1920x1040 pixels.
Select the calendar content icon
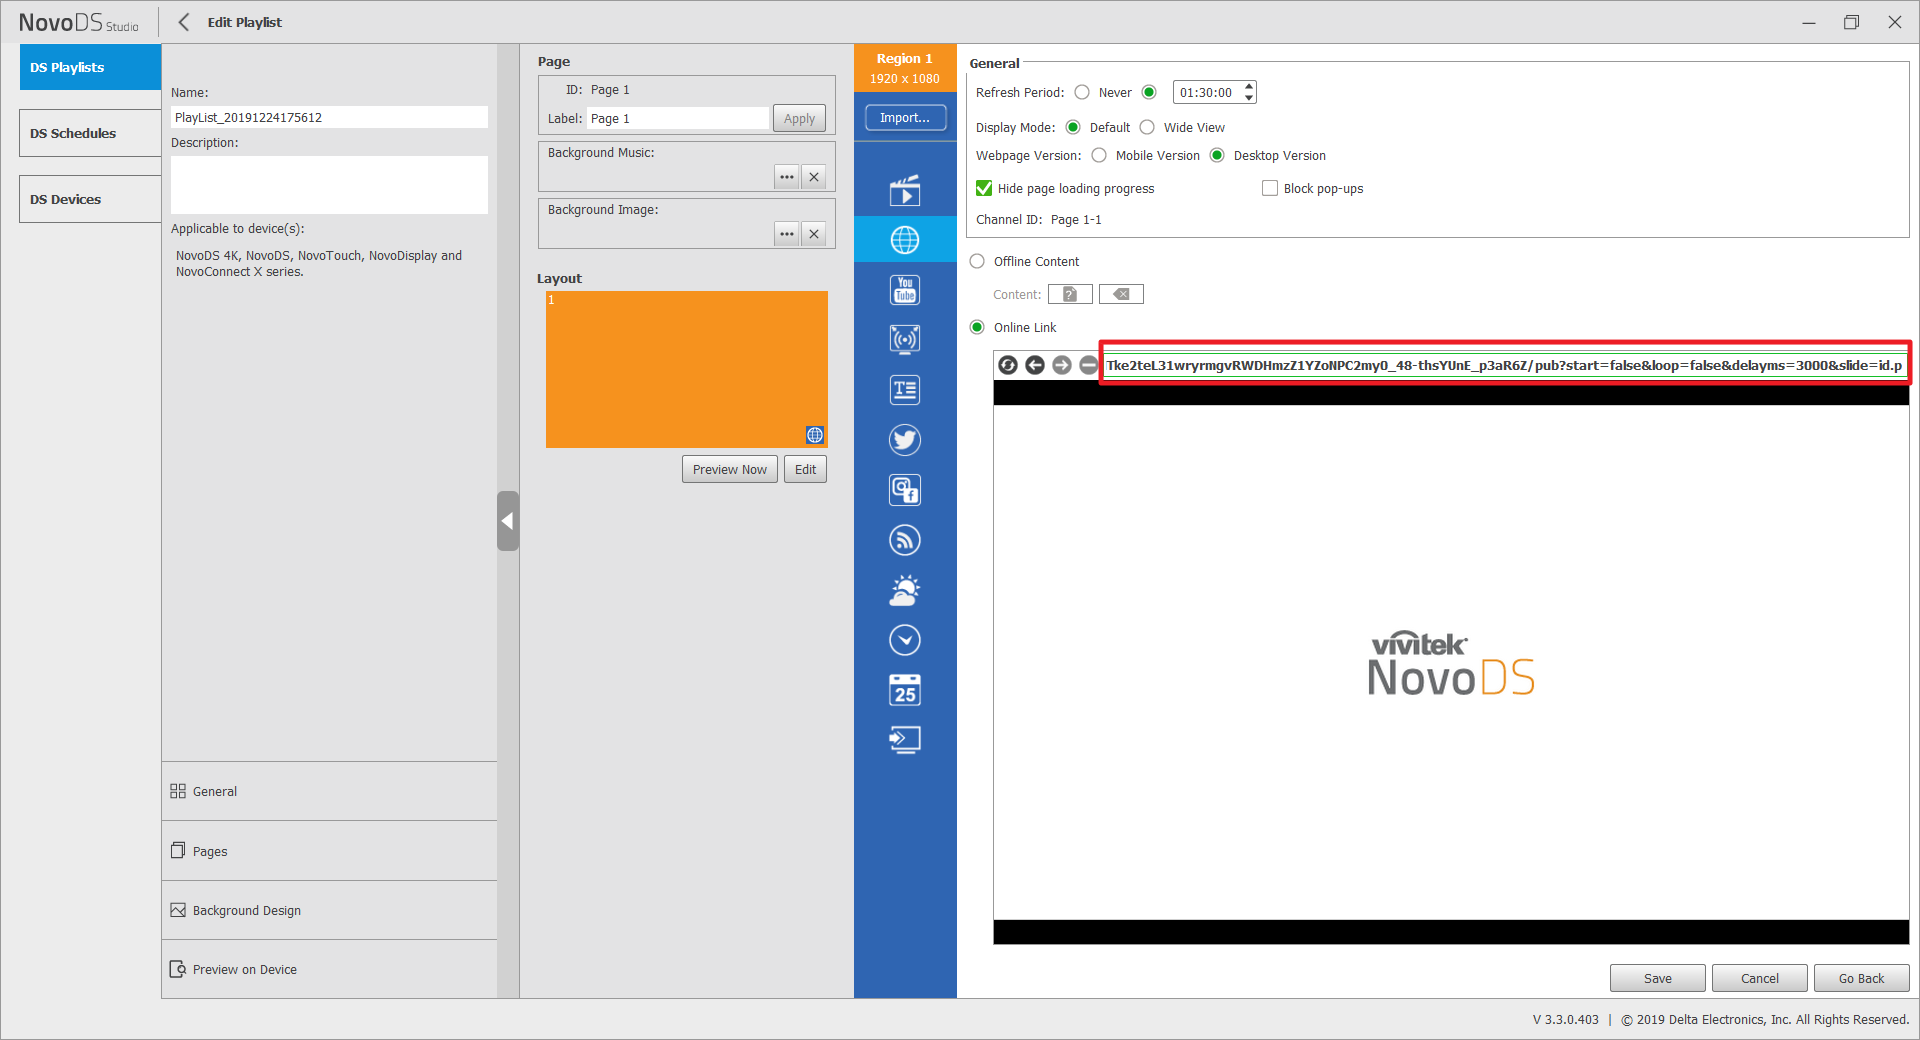click(905, 690)
